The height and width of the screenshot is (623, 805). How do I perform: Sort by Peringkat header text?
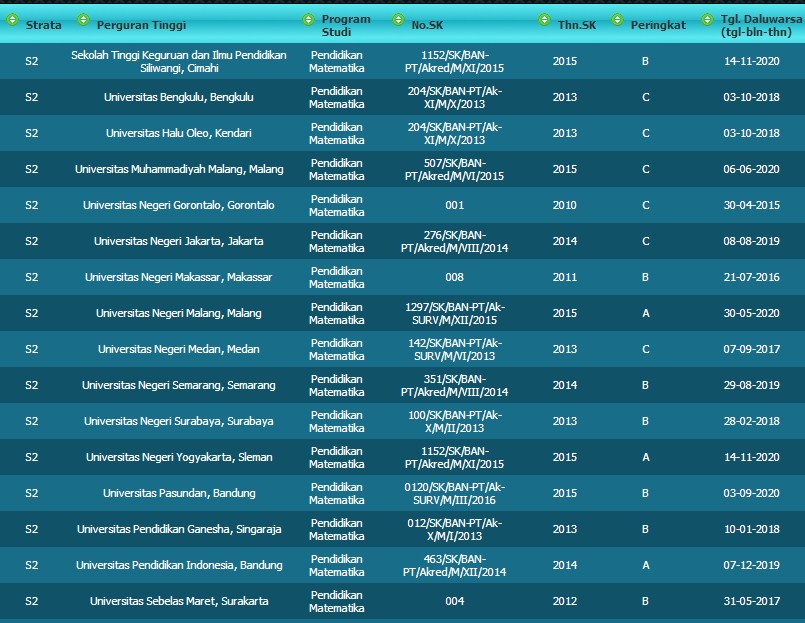coord(658,25)
